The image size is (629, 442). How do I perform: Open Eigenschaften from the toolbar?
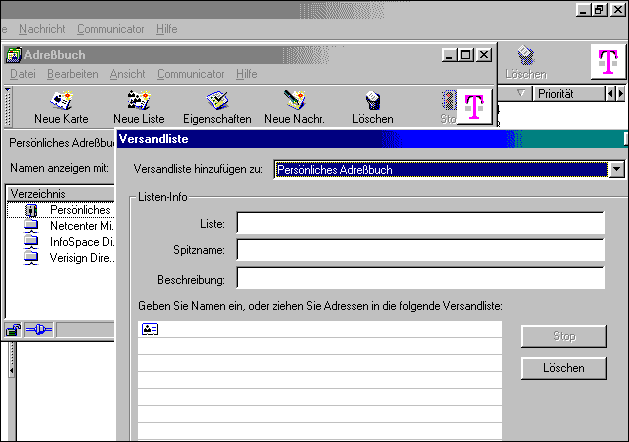point(218,101)
